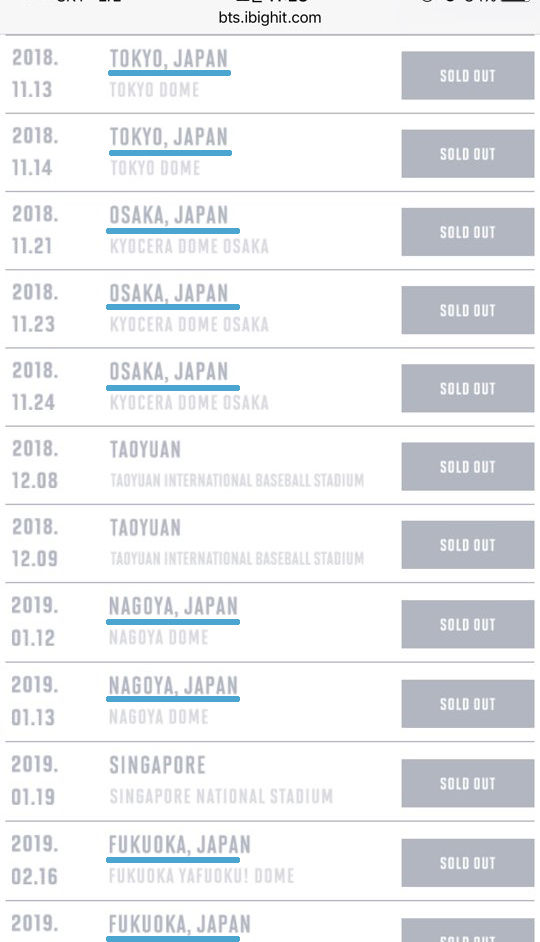Click SOLD OUT button for 12.08 Taoyuan
The image size is (540, 942).
point(467,466)
